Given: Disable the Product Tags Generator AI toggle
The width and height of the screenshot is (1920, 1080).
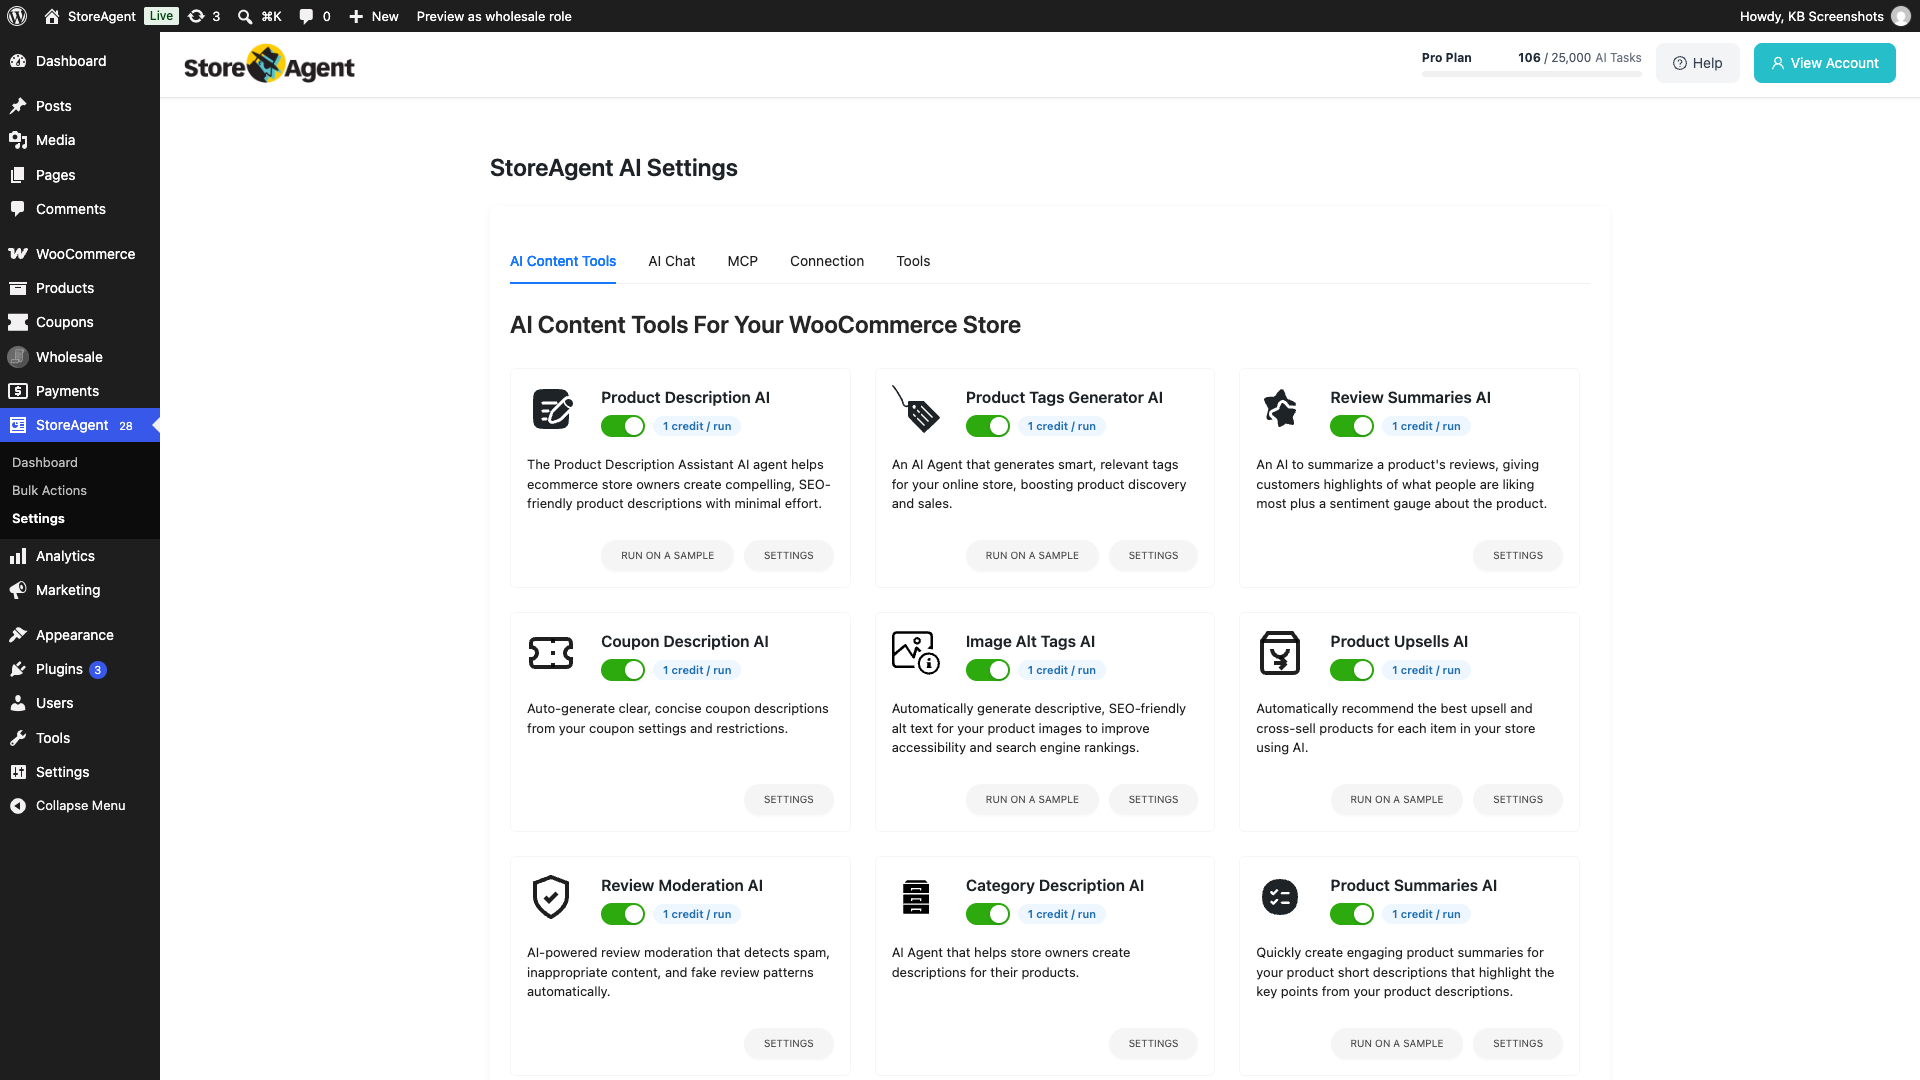Looking at the screenshot, I should (x=988, y=426).
